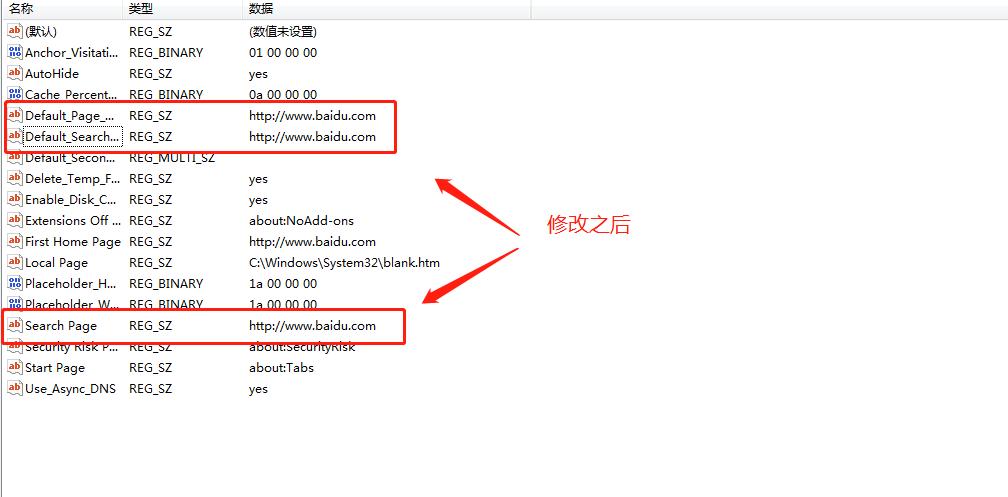Select the Extensions Off ... name
Screen dimensions: 1008x497
click(73, 221)
